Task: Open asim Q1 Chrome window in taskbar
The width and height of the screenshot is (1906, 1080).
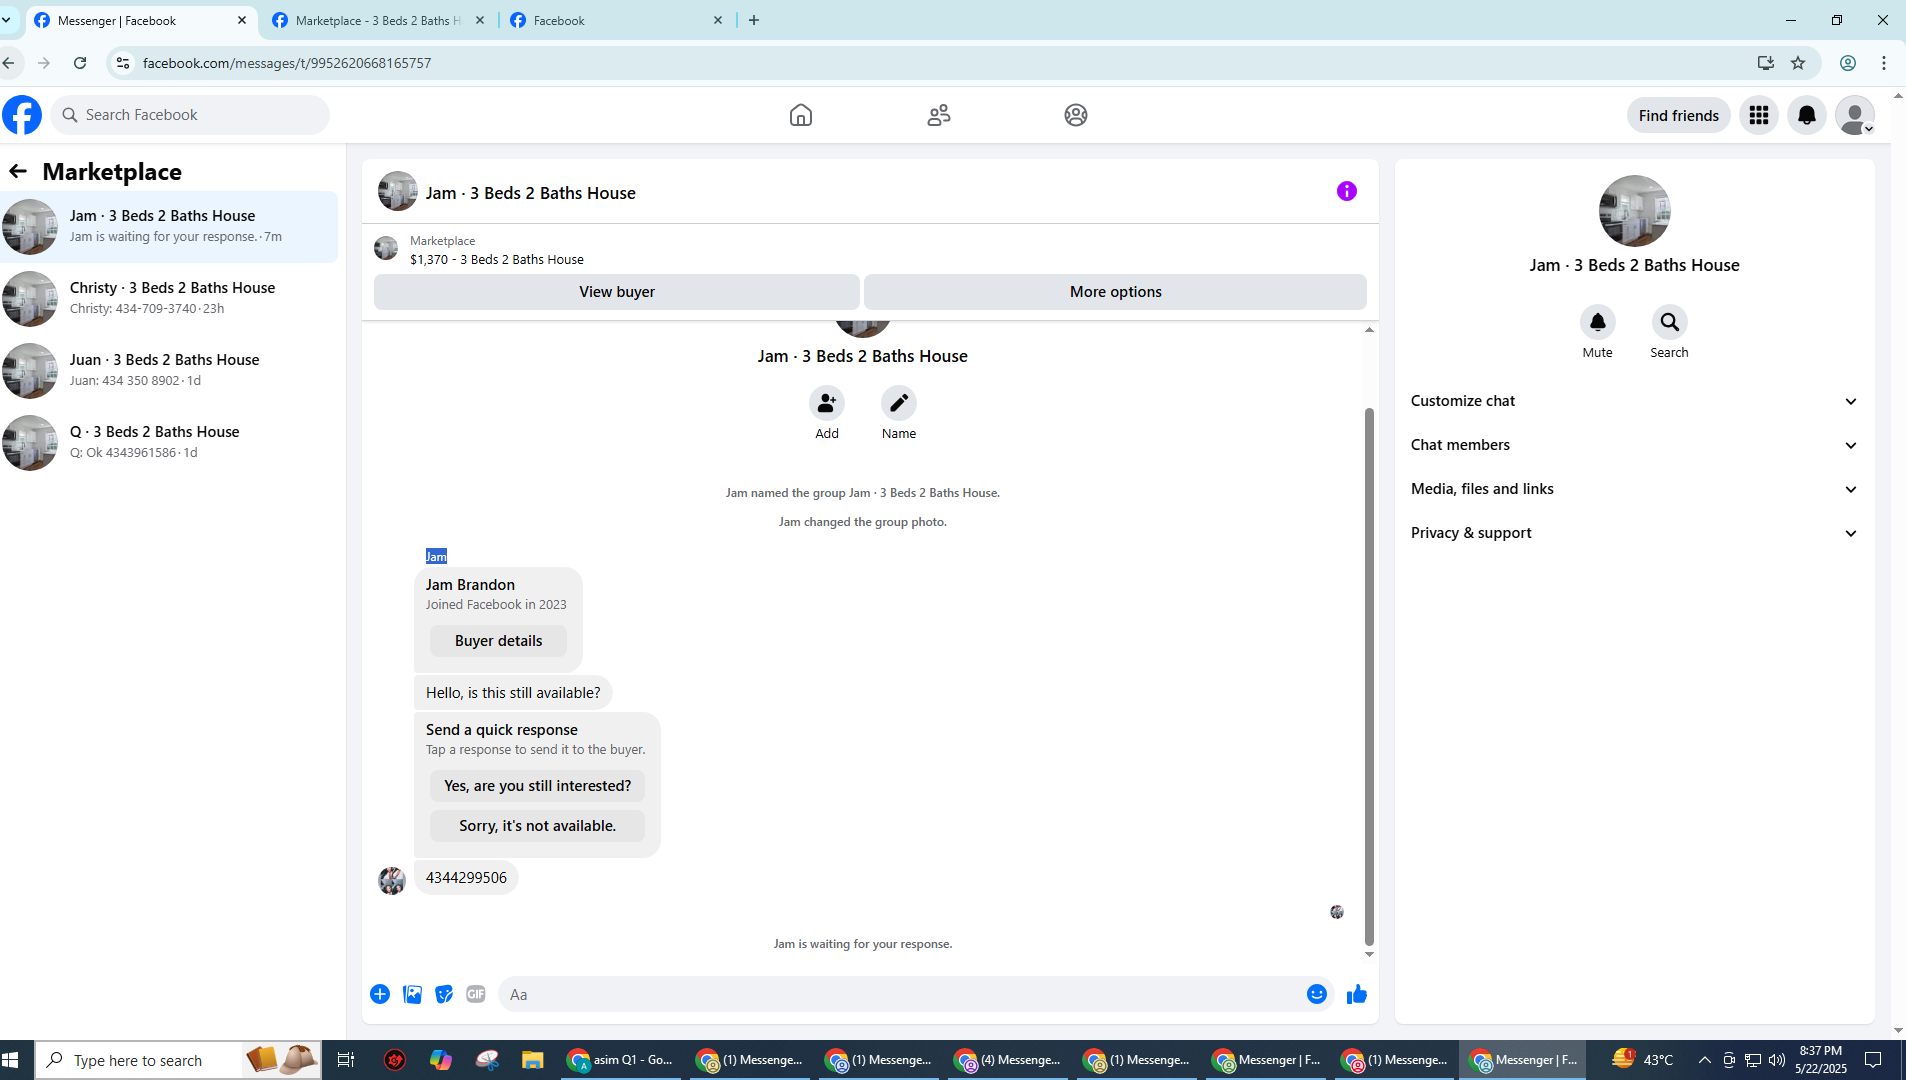Action: (622, 1060)
